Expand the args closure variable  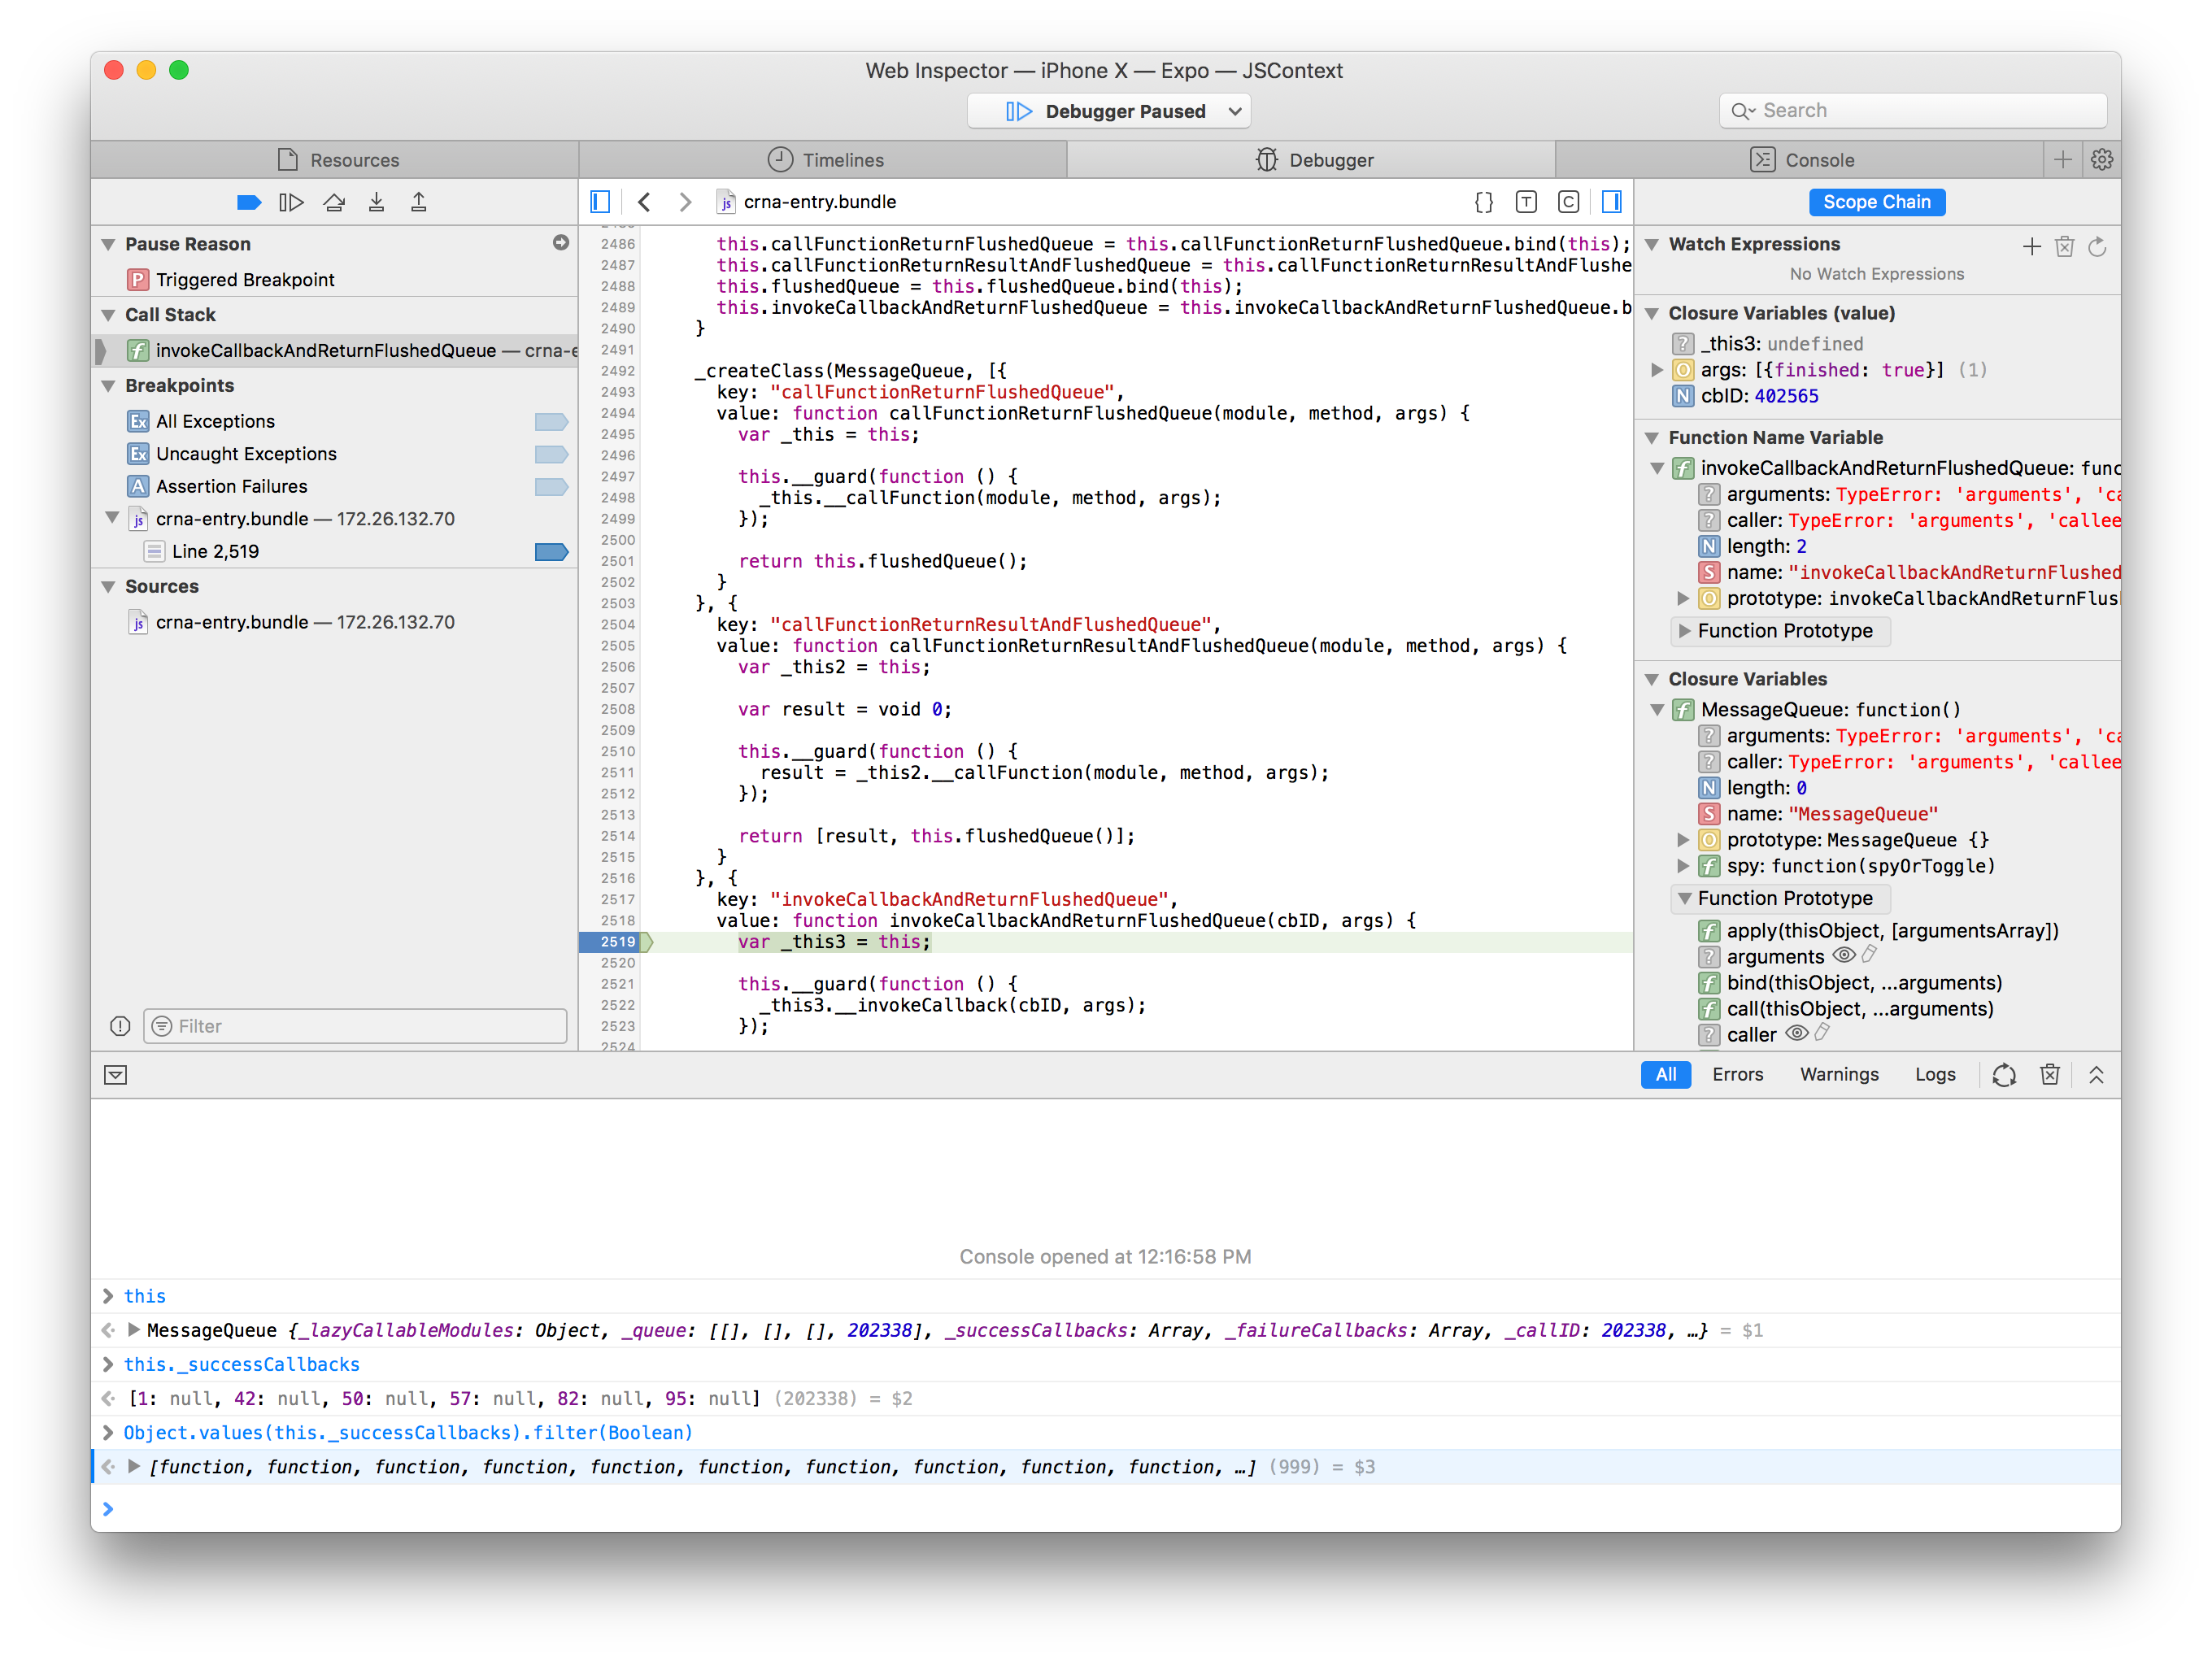[x=1656, y=371]
